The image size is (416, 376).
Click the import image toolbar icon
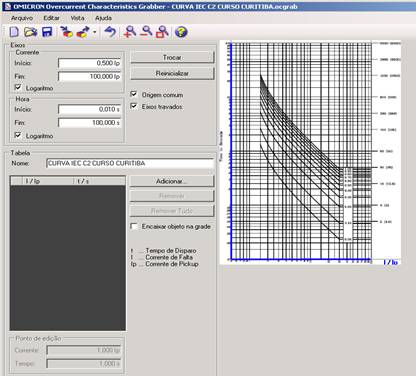click(x=67, y=32)
